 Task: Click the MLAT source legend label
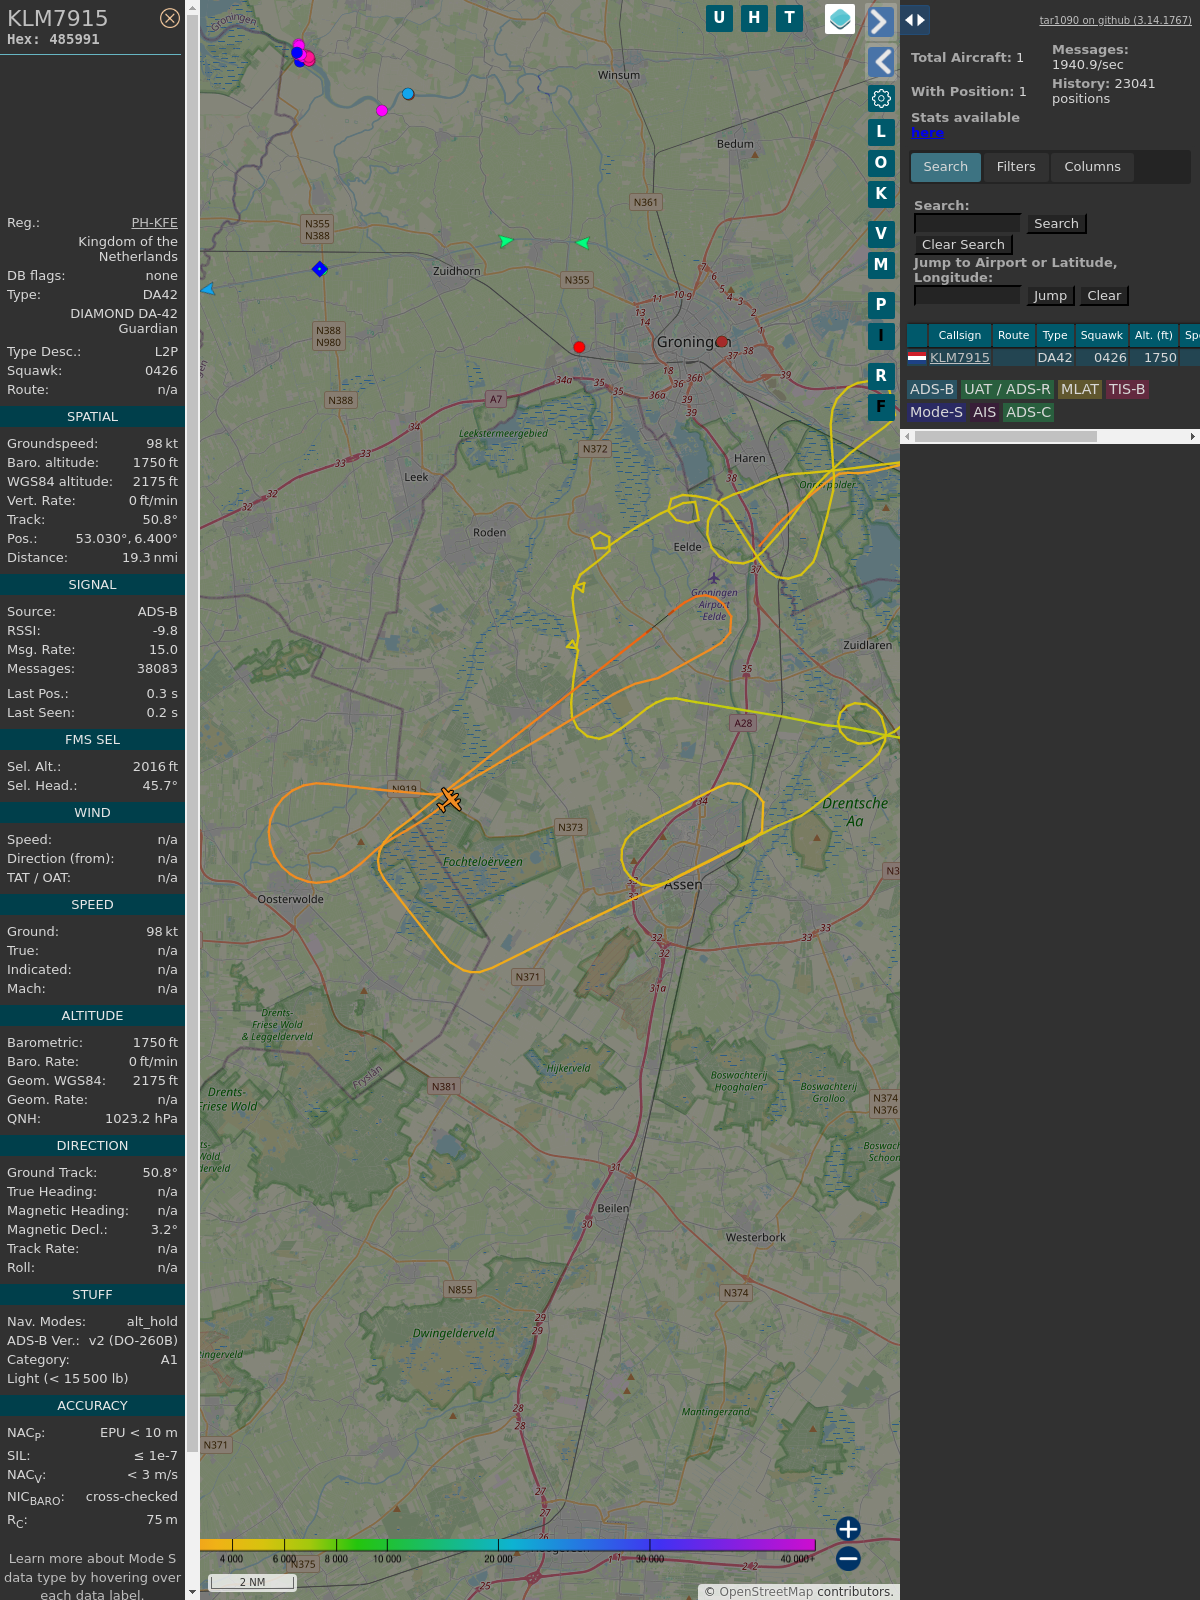tap(1080, 390)
